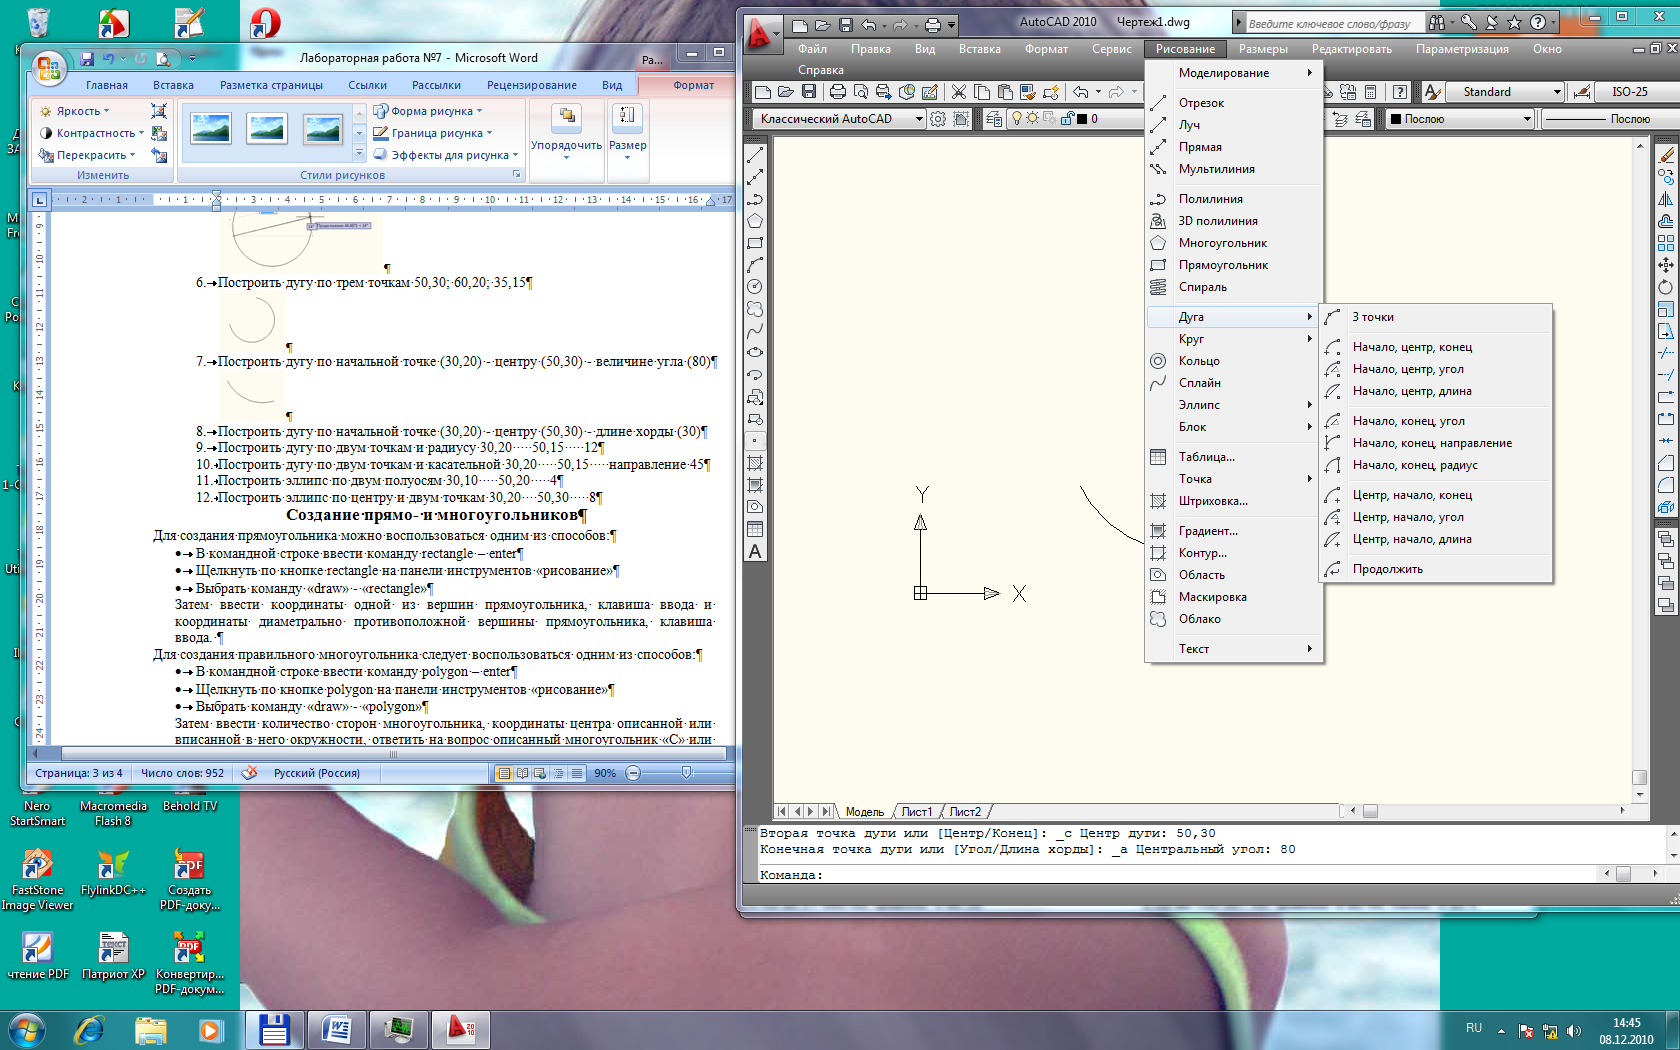The width and height of the screenshot is (1680, 1050).
Task: Move the Word zoom slider handle
Action: coord(686,773)
